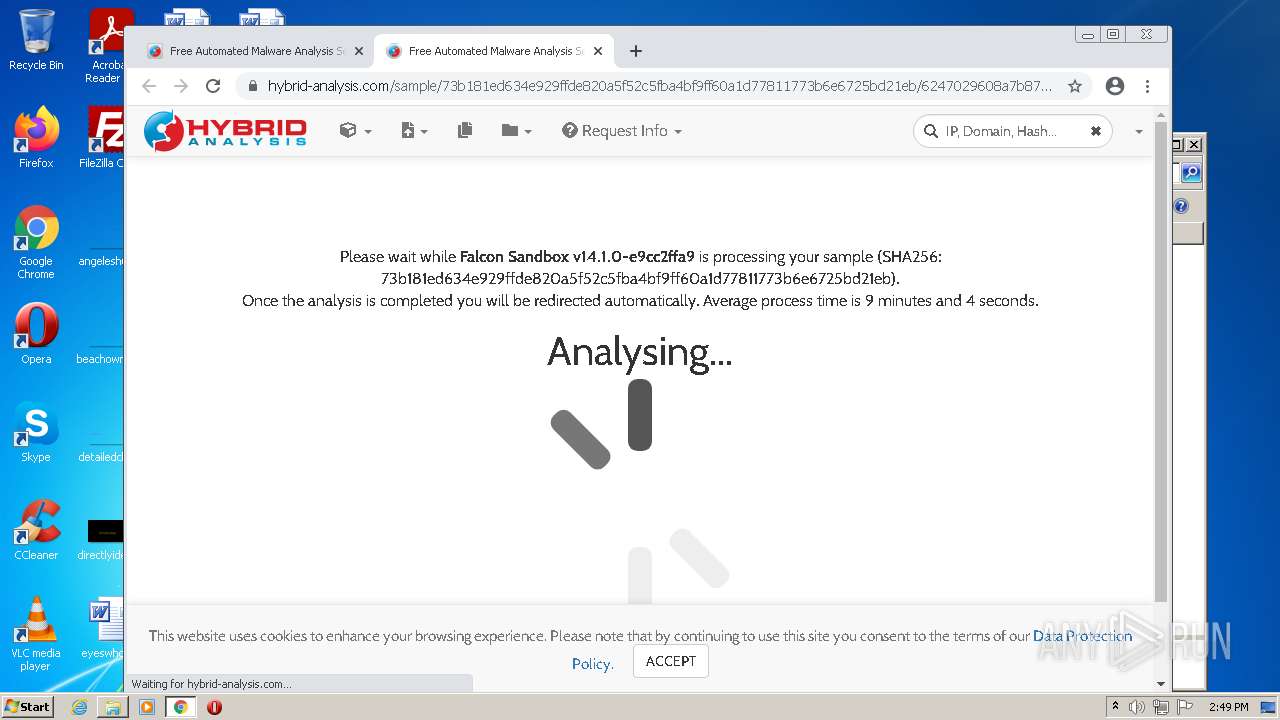Focus the IP, Domain, Hash search field

pyautogui.click(x=1012, y=131)
